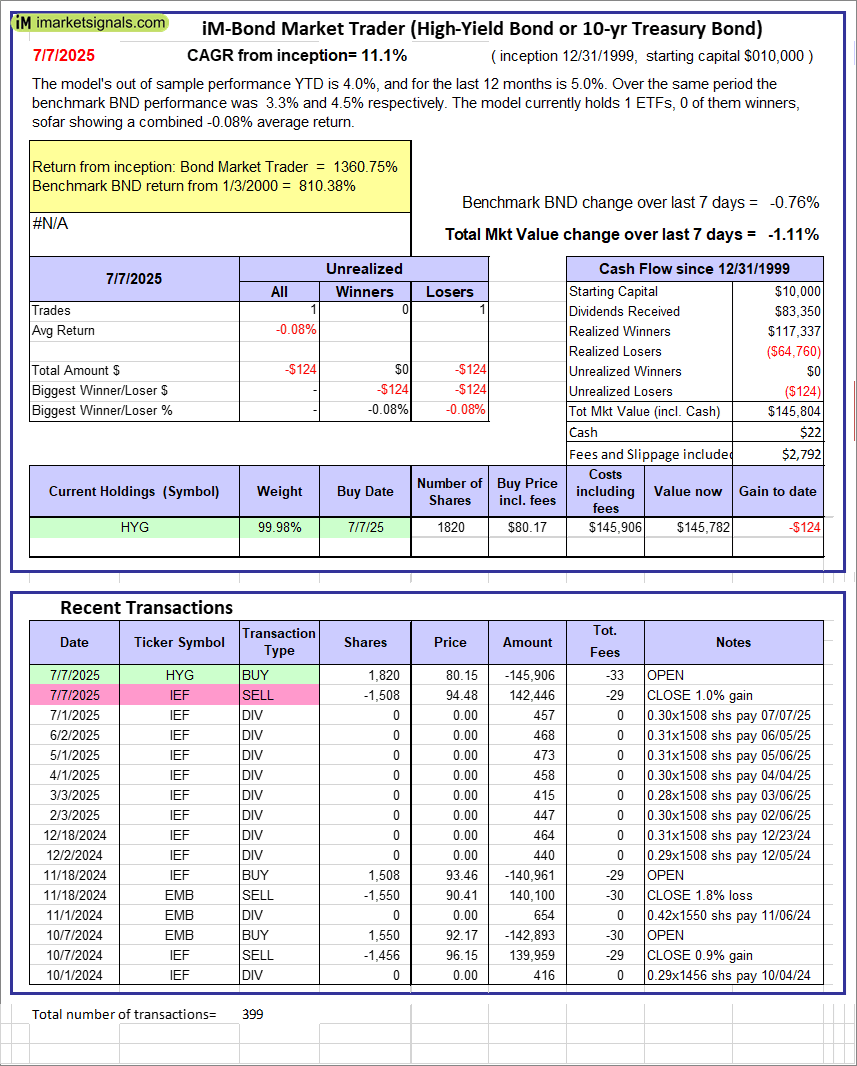Select the yellow Return from inception box

[x=220, y=176]
